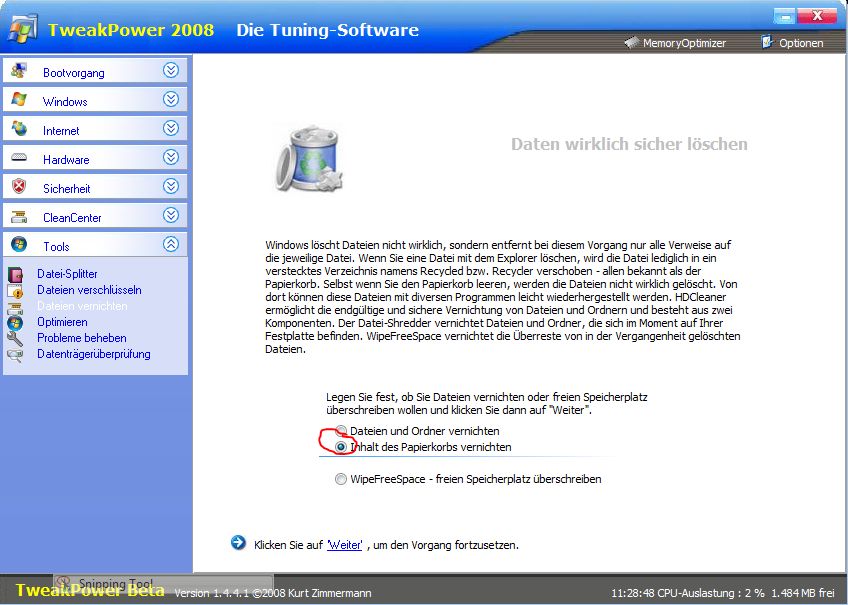Click the blue arrow icon beside Weiter hint
This screenshot has width=848, height=605.
tap(238, 542)
